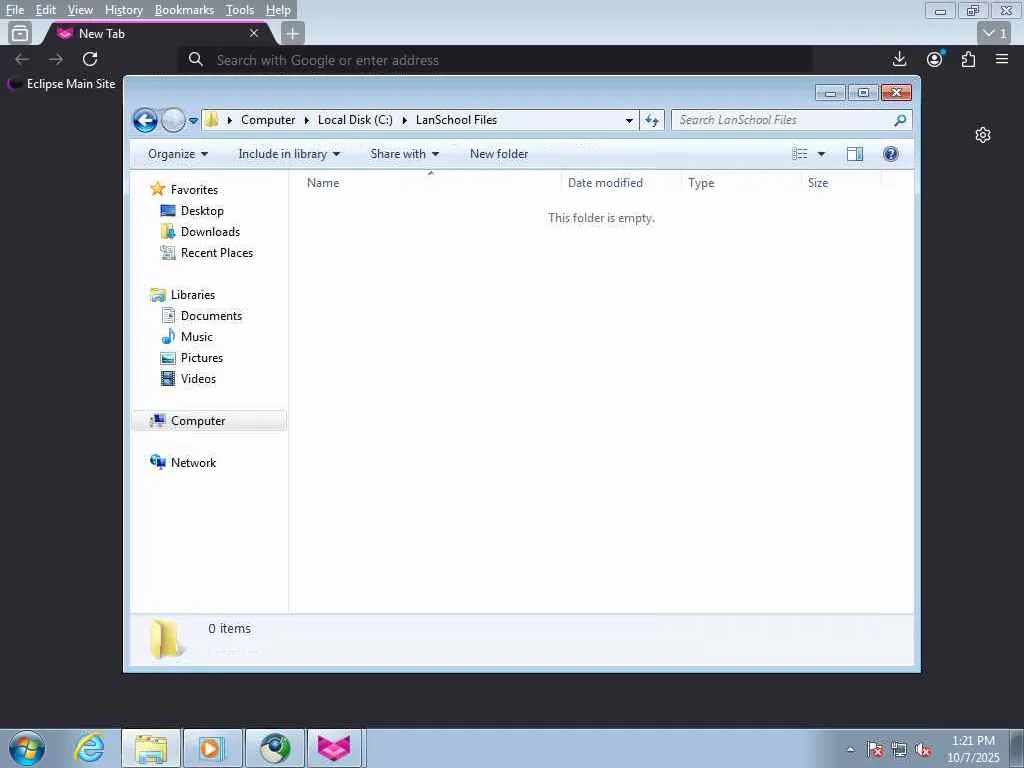Image resolution: width=1024 pixels, height=768 pixels.
Task: Open the browser extensions puzzle icon
Action: pyautogui.click(x=968, y=59)
